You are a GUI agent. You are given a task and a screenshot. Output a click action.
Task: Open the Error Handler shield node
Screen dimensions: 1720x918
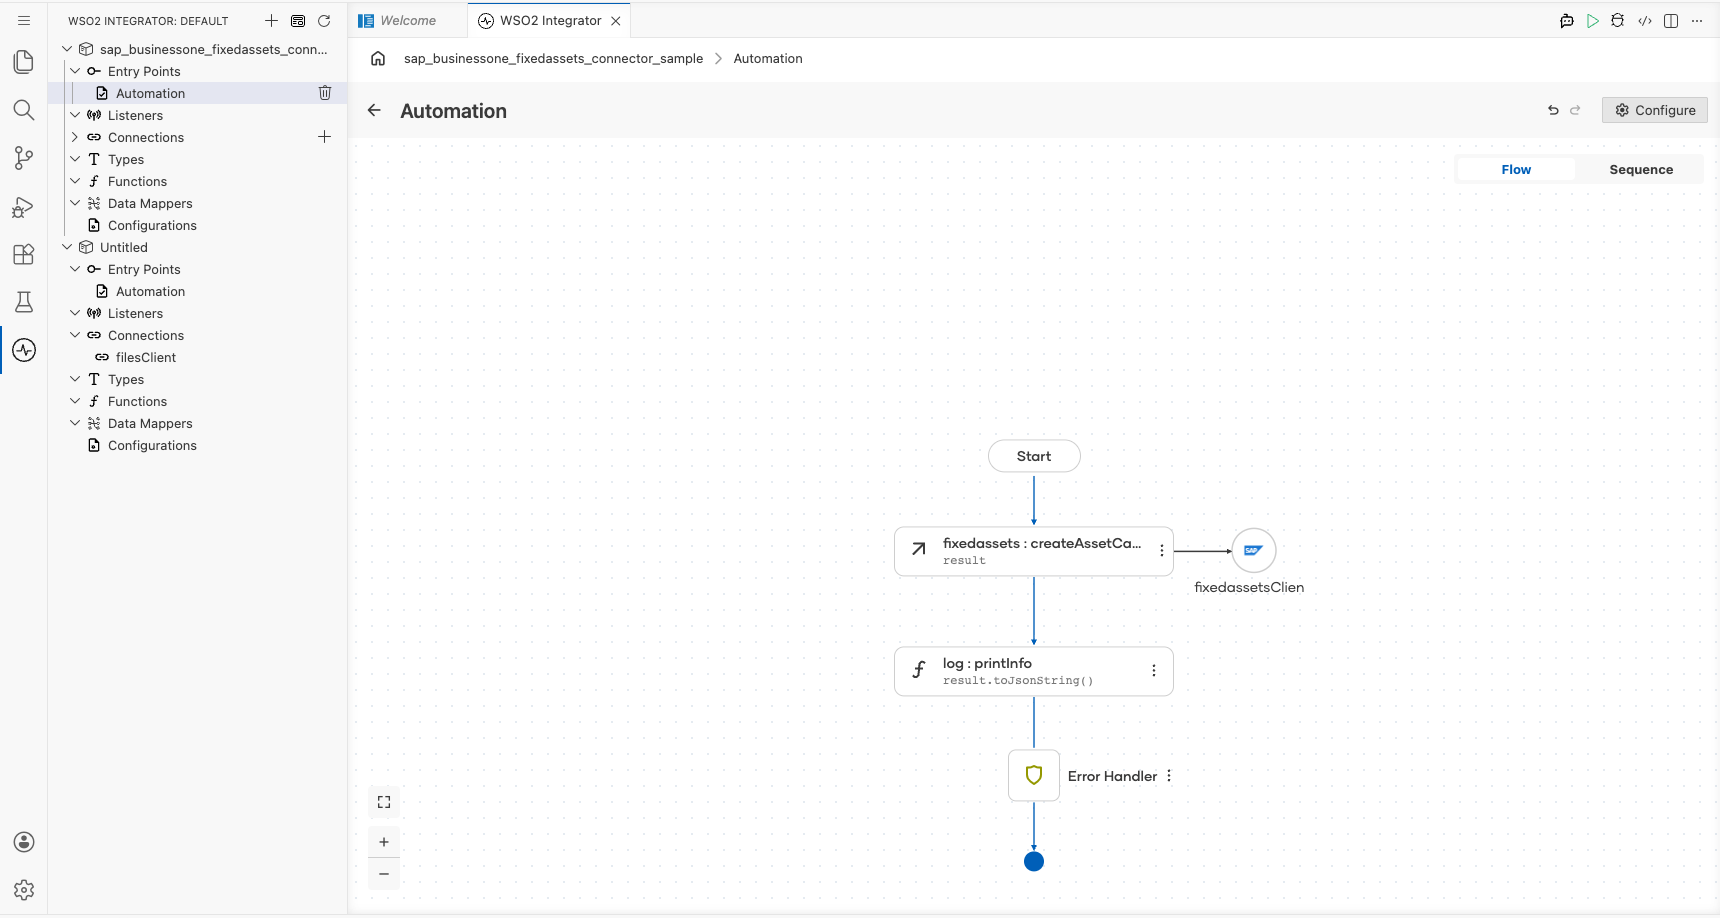coord(1034,775)
